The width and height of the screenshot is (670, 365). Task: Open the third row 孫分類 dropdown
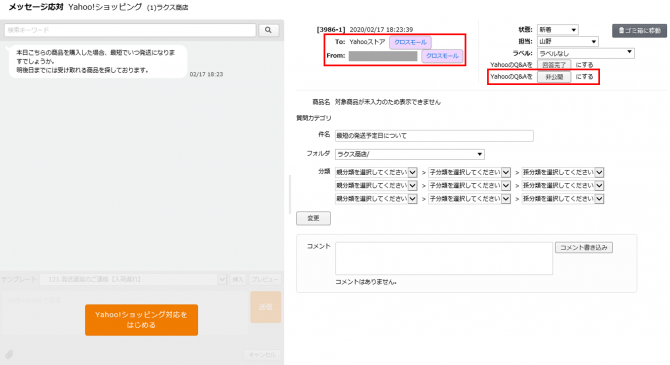coord(563,199)
